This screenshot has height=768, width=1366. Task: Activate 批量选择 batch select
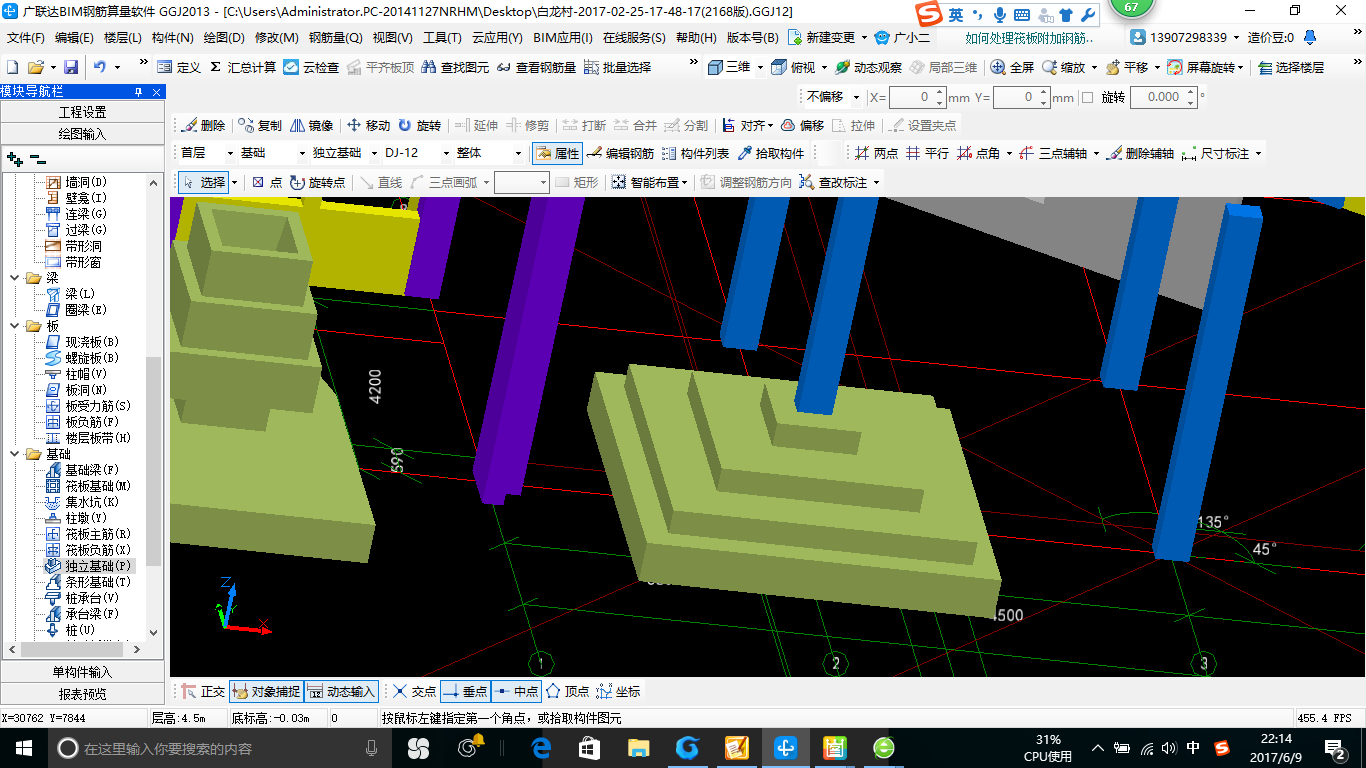(617, 67)
